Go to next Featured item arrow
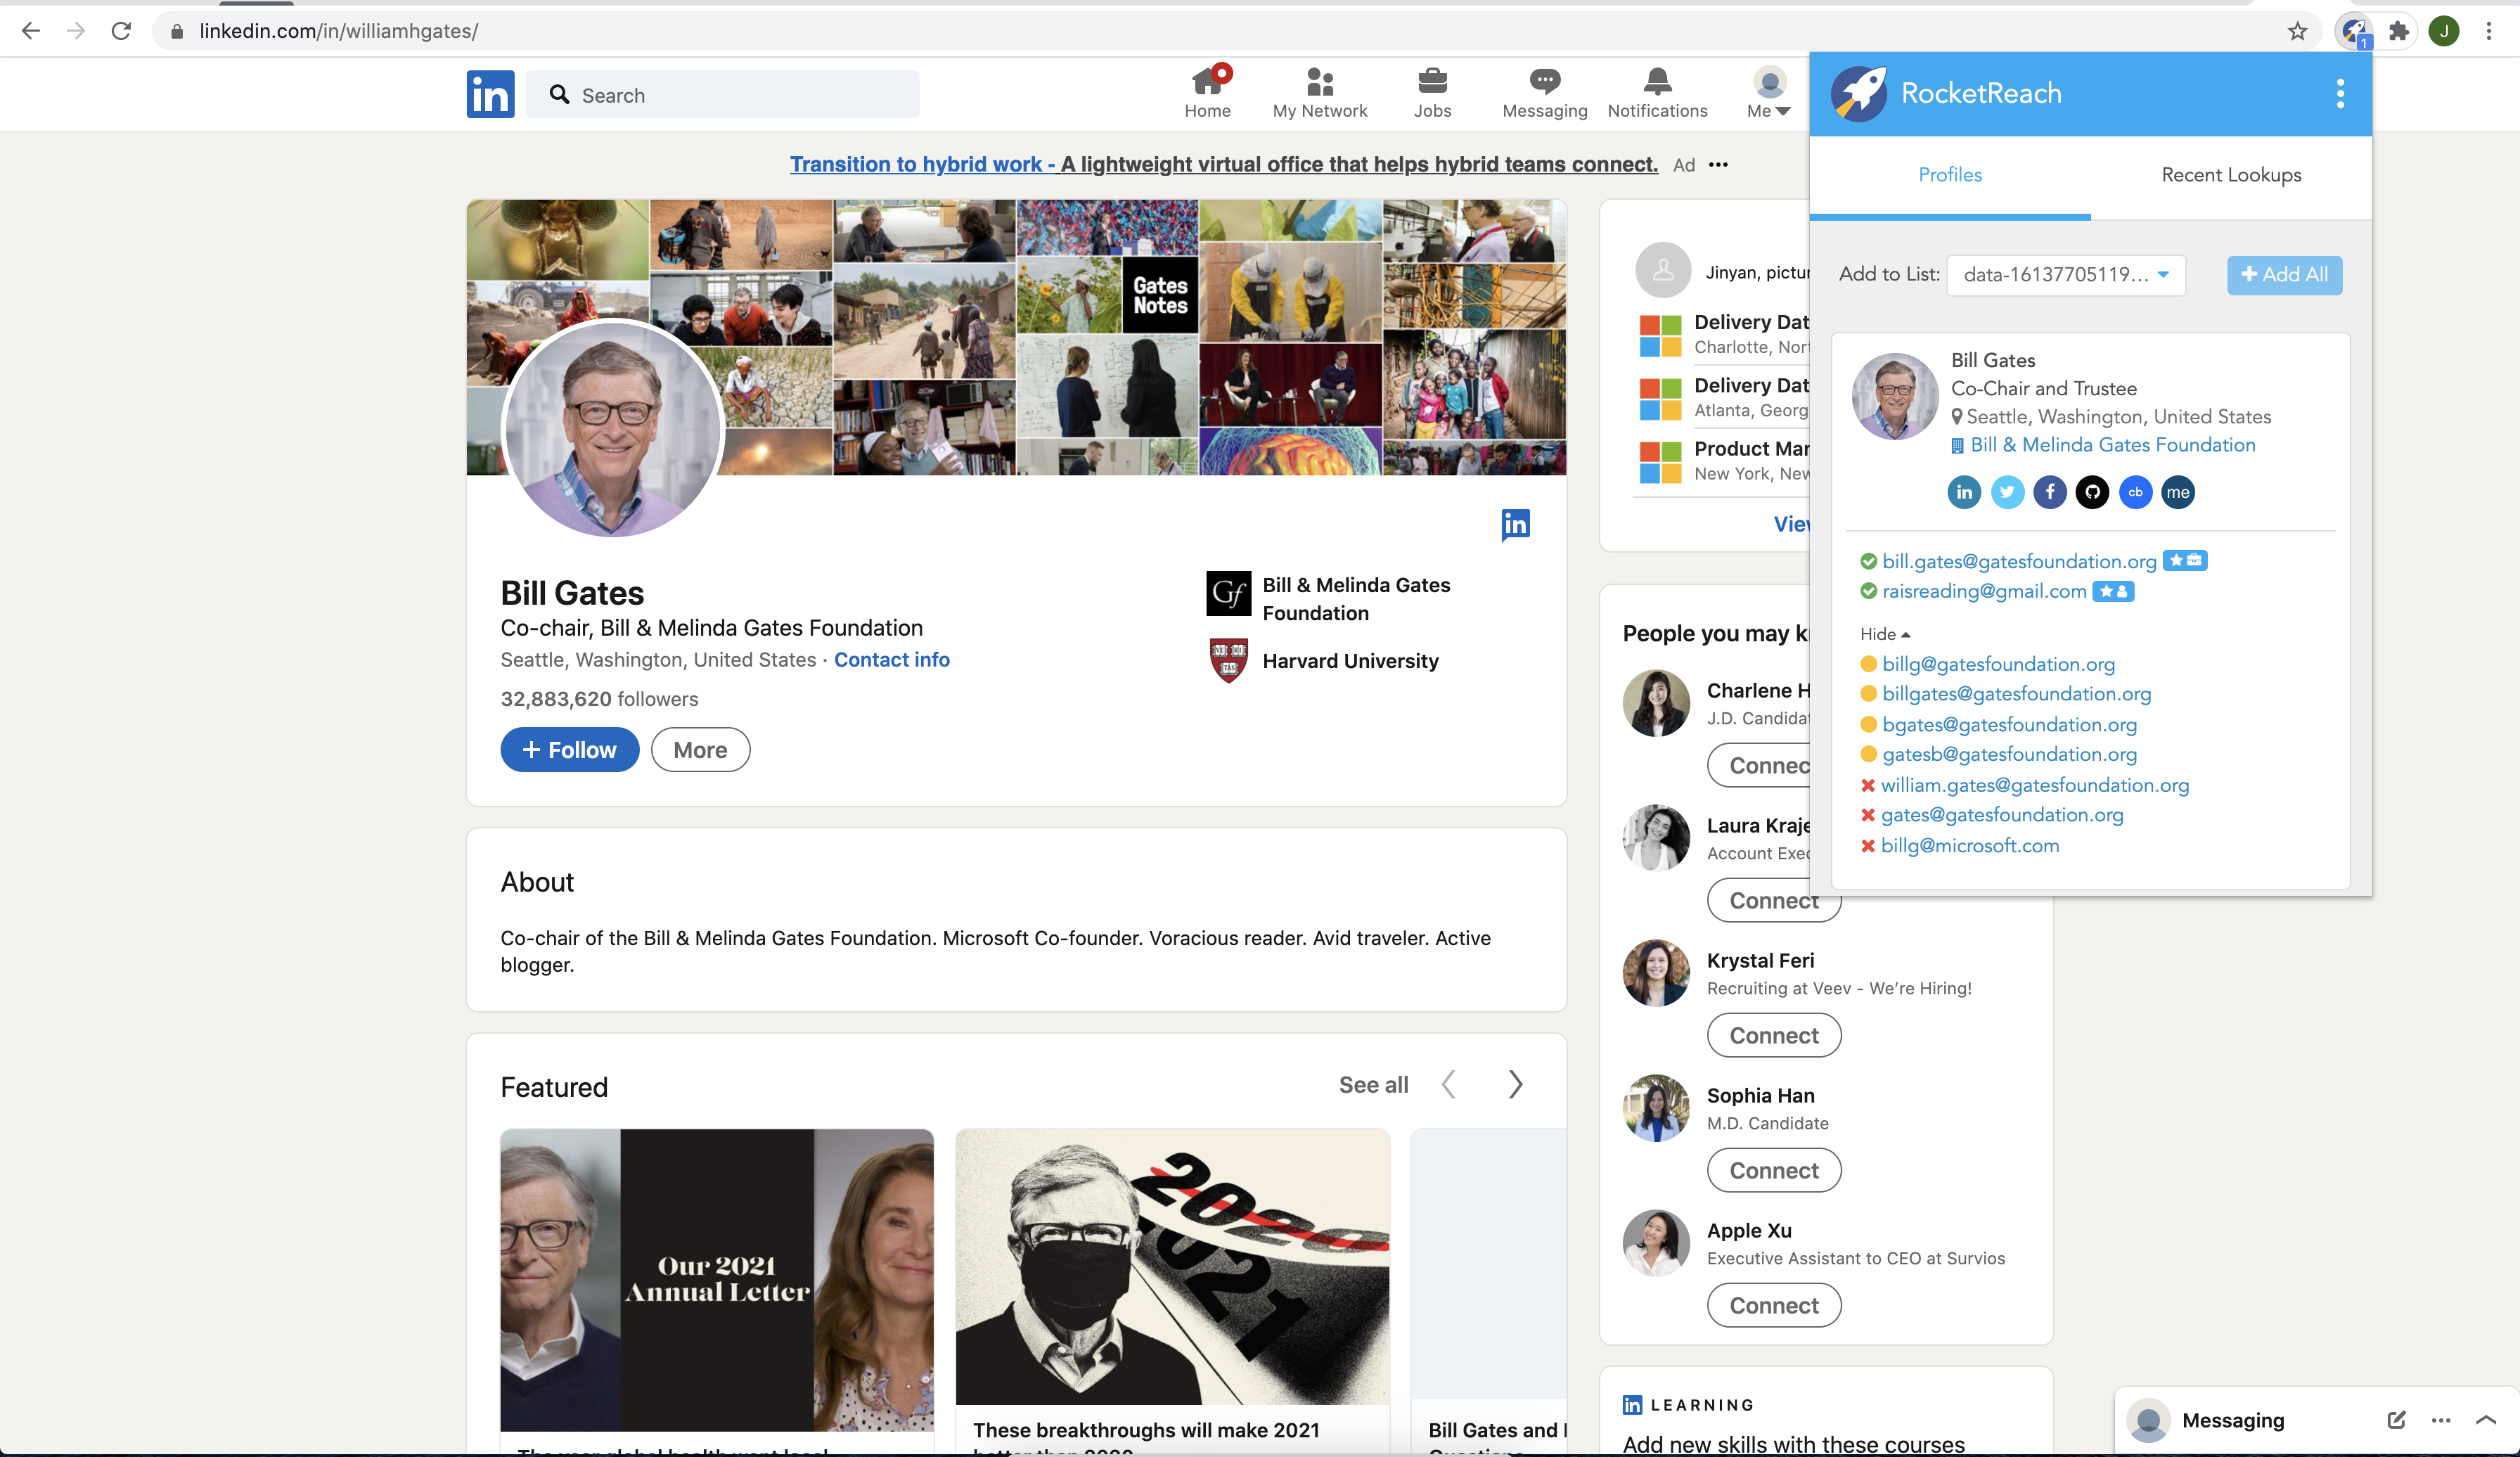Image resolution: width=2520 pixels, height=1457 pixels. [1515, 1085]
